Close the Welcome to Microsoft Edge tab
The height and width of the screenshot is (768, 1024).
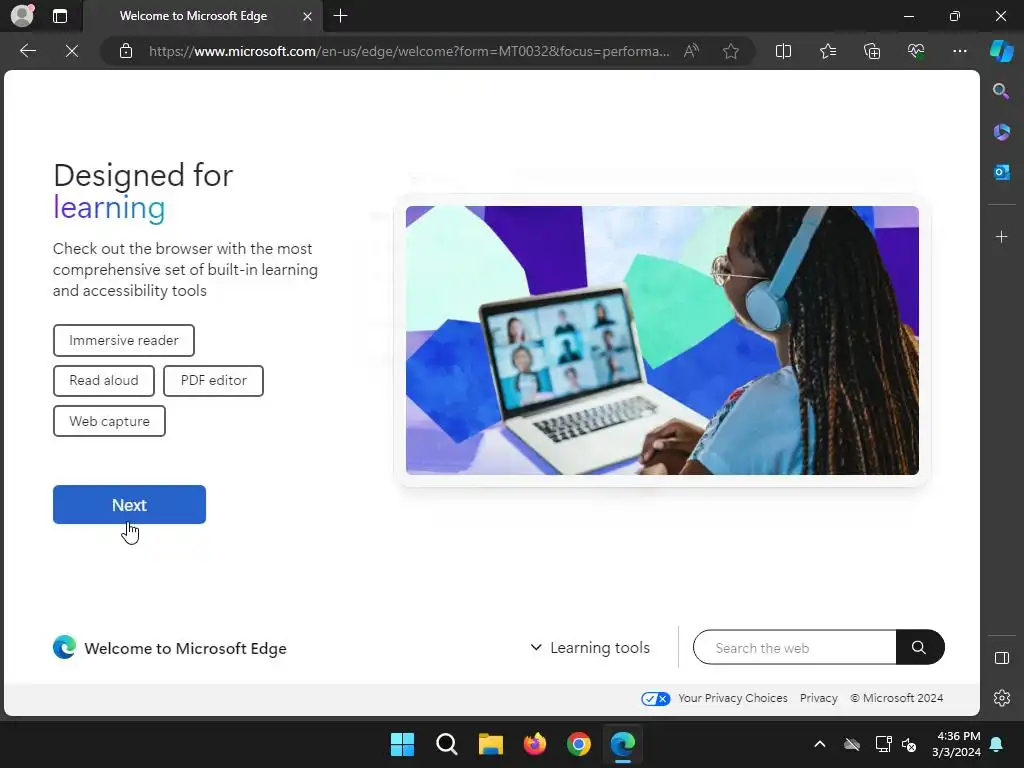click(307, 16)
